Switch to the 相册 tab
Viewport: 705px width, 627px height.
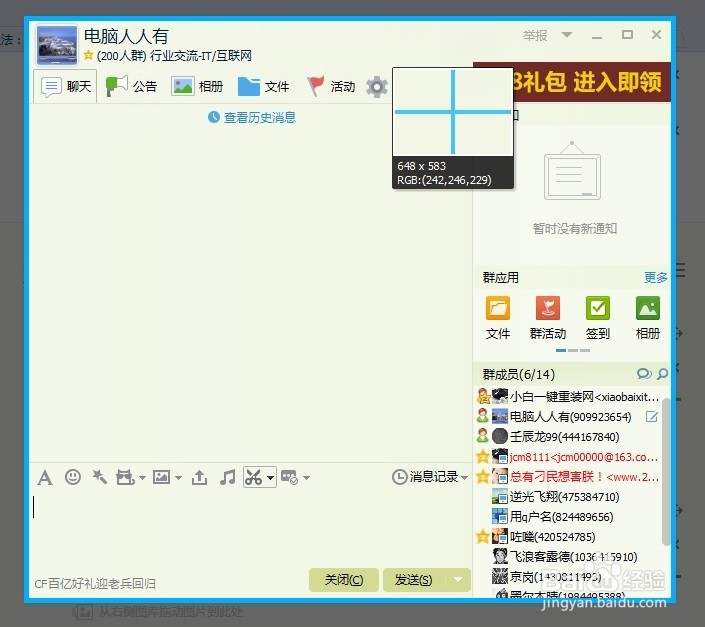[x=197, y=86]
